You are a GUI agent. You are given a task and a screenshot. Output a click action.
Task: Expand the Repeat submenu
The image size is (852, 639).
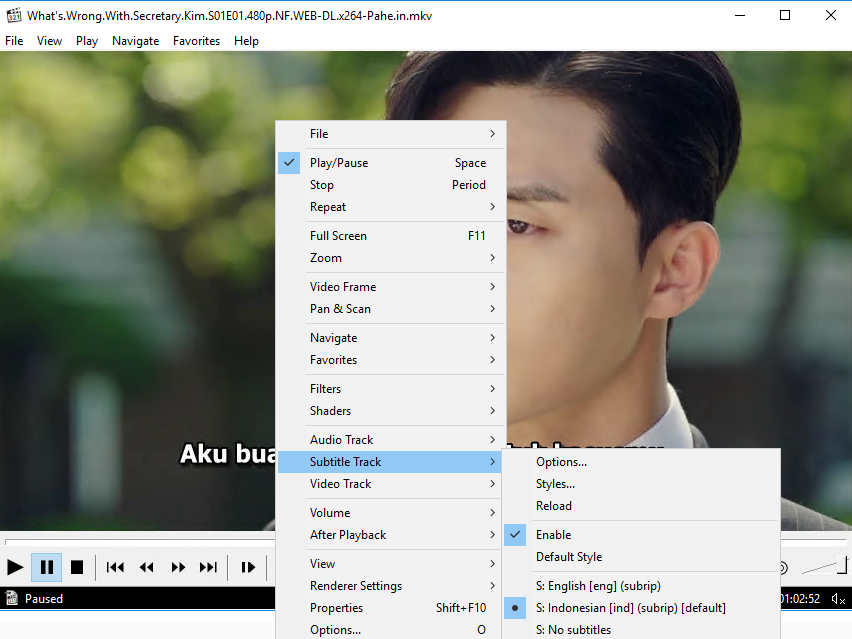pos(391,207)
